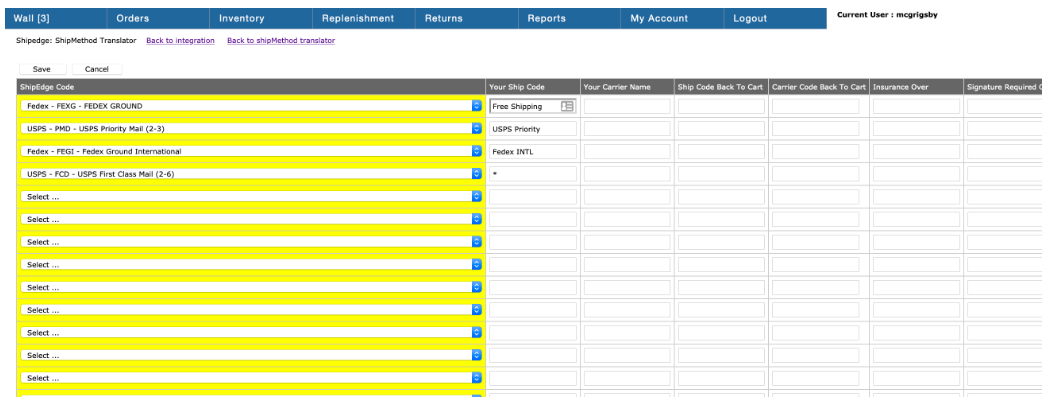The width and height of the screenshot is (1050, 408).
Task: Click Your Carrier Name field in USPS Priority row
Action: 627,129
